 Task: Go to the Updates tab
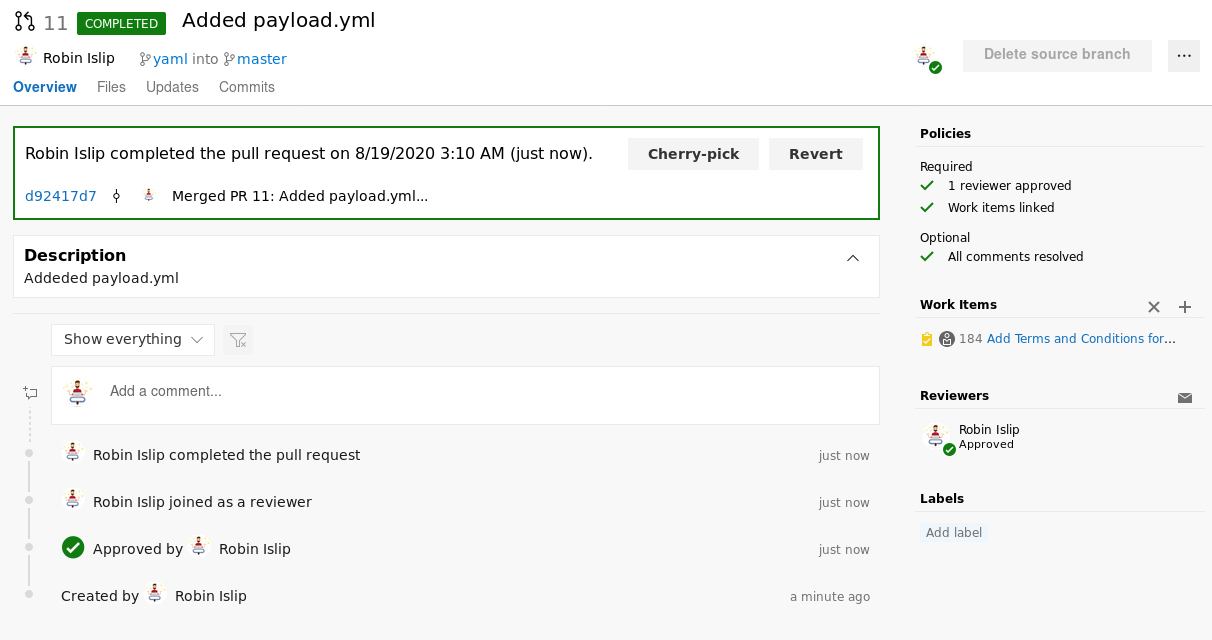(x=172, y=87)
